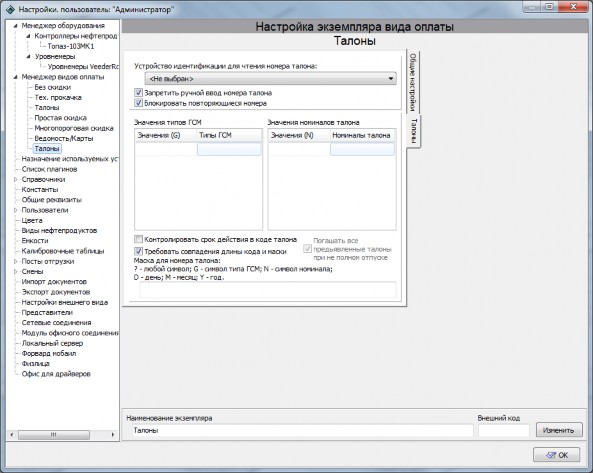Expand the Пользователи tree node

(16, 210)
